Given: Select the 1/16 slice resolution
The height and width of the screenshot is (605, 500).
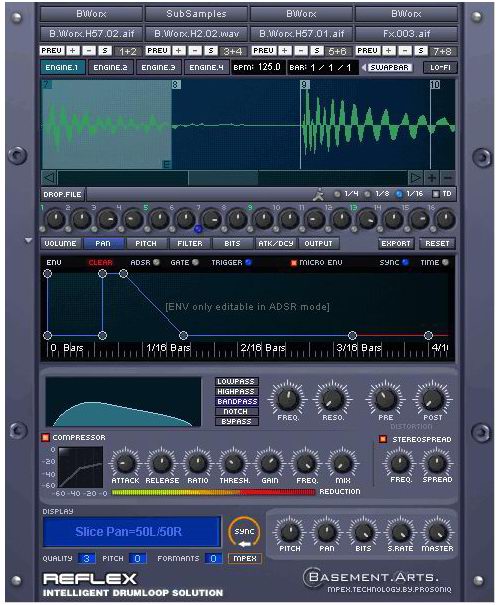Looking at the screenshot, I should 399,194.
